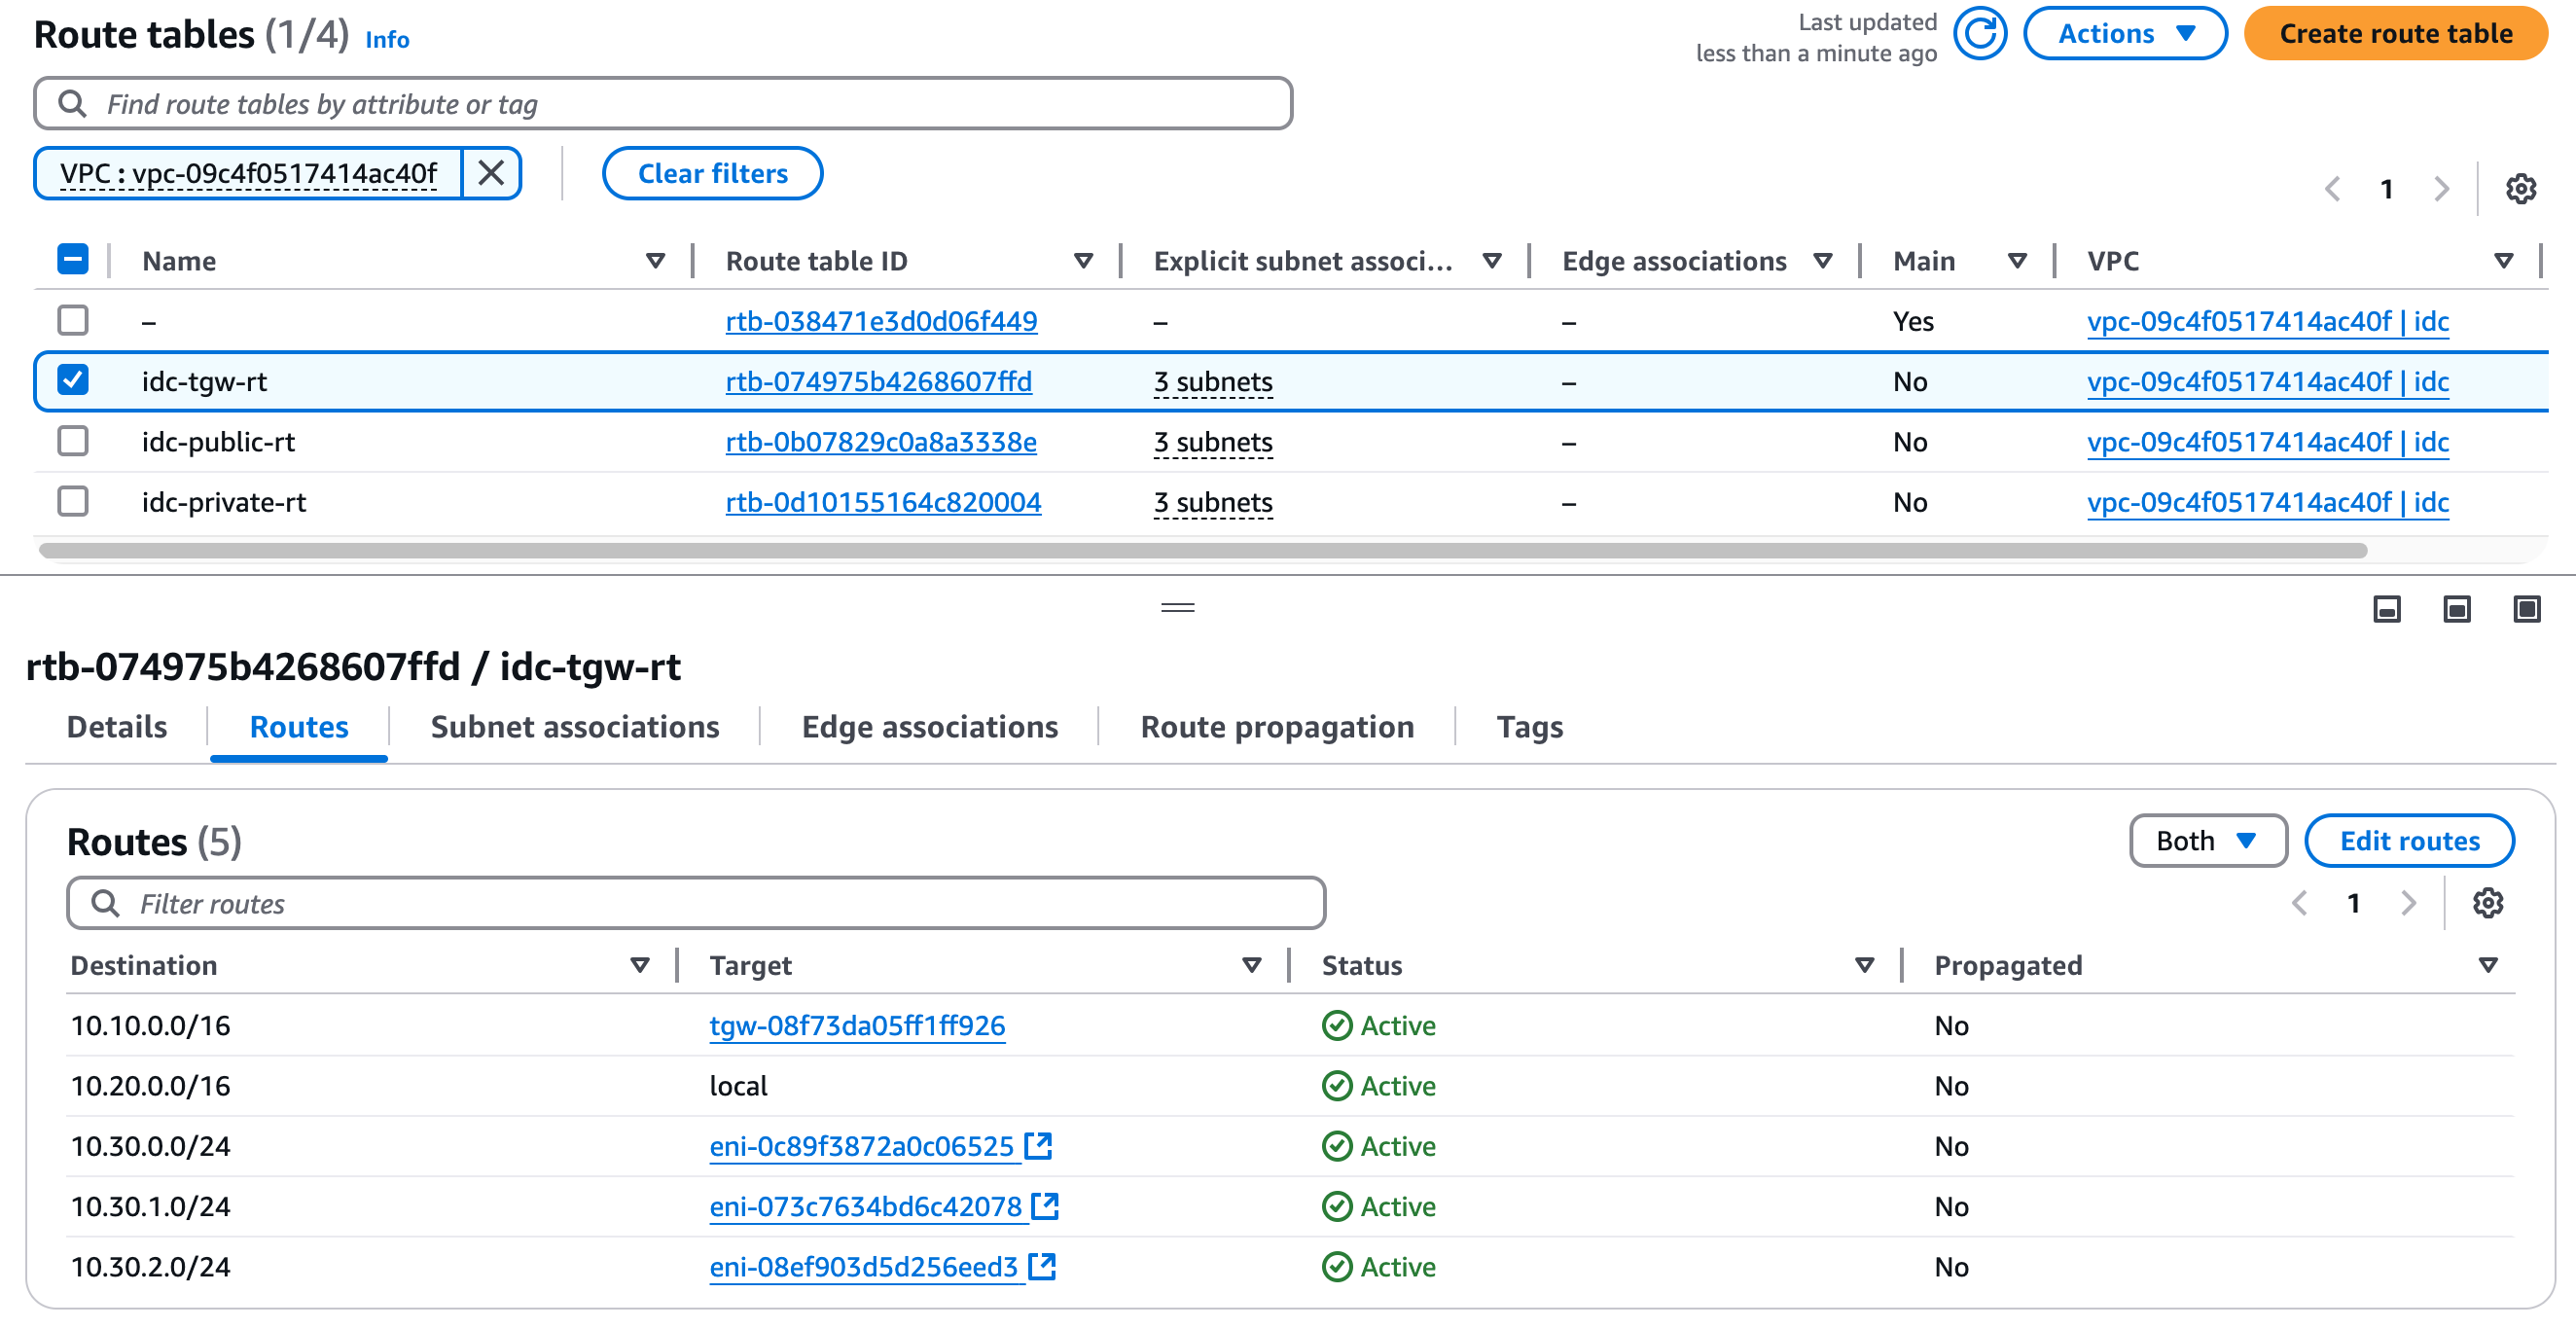Image resolution: width=2576 pixels, height=1329 pixels.
Task: Open the Actions dropdown menu
Action: click(2125, 34)
